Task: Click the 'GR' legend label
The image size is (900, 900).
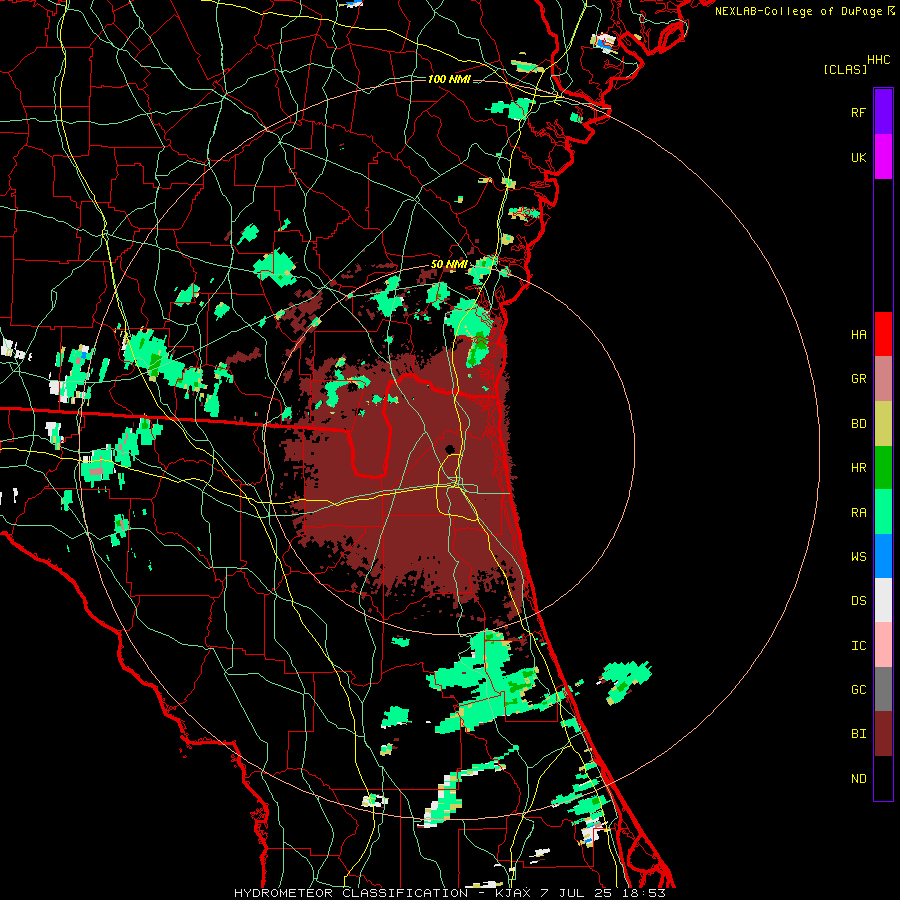Action: click(x=858, y=379)
